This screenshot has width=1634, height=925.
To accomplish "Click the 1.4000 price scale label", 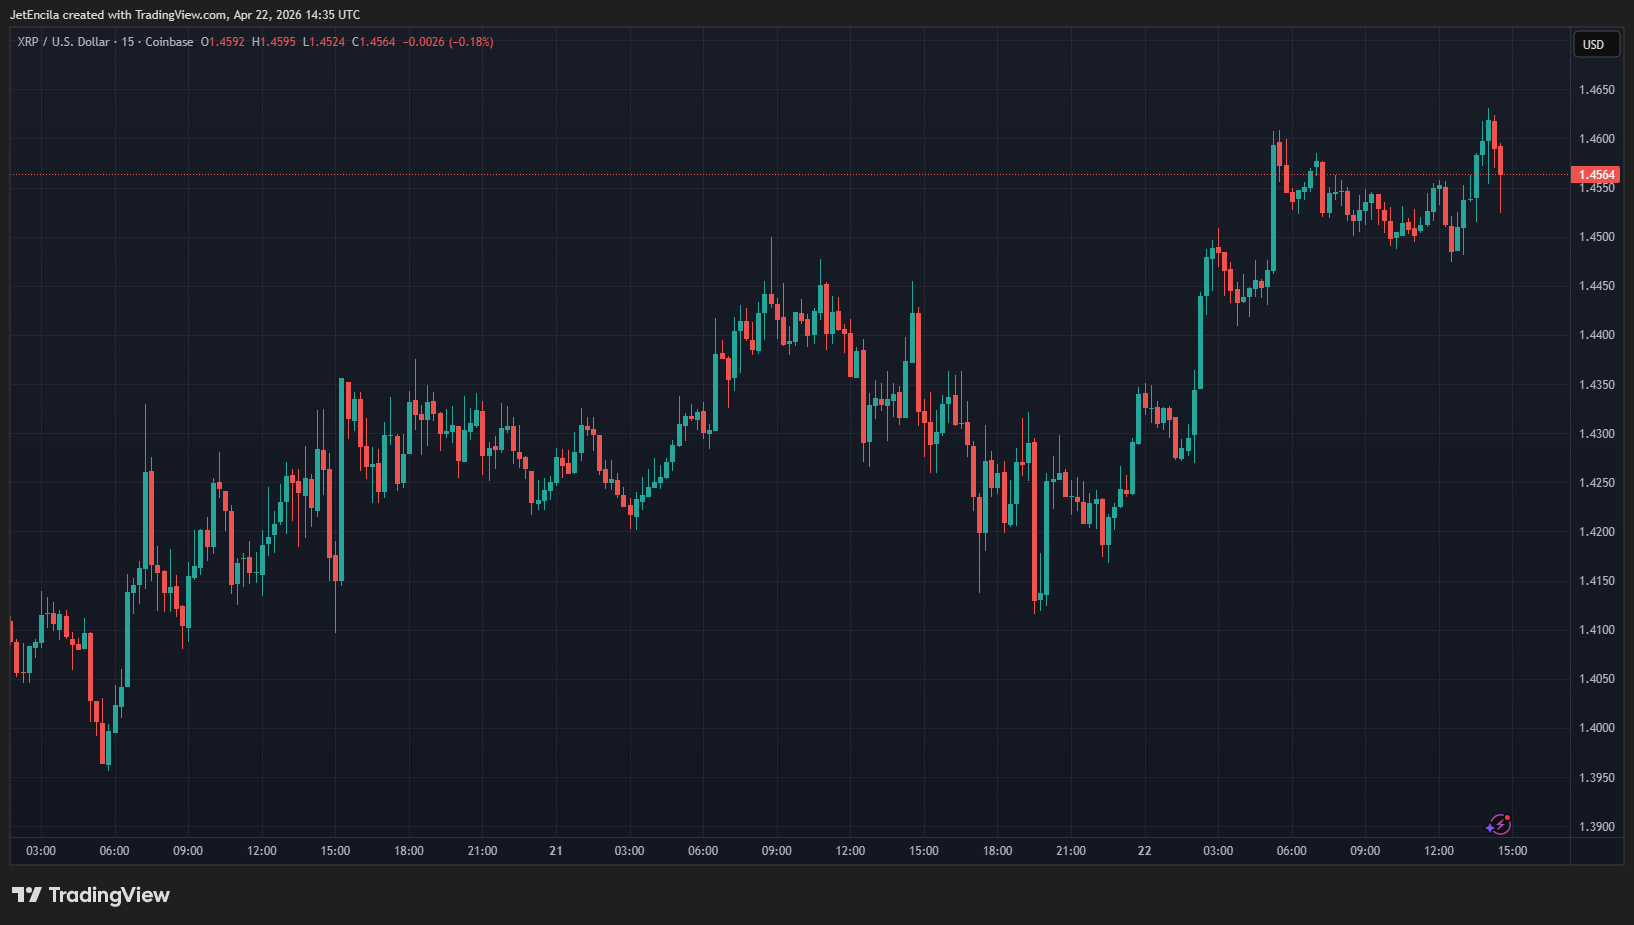I will [x=1596, y=728].
